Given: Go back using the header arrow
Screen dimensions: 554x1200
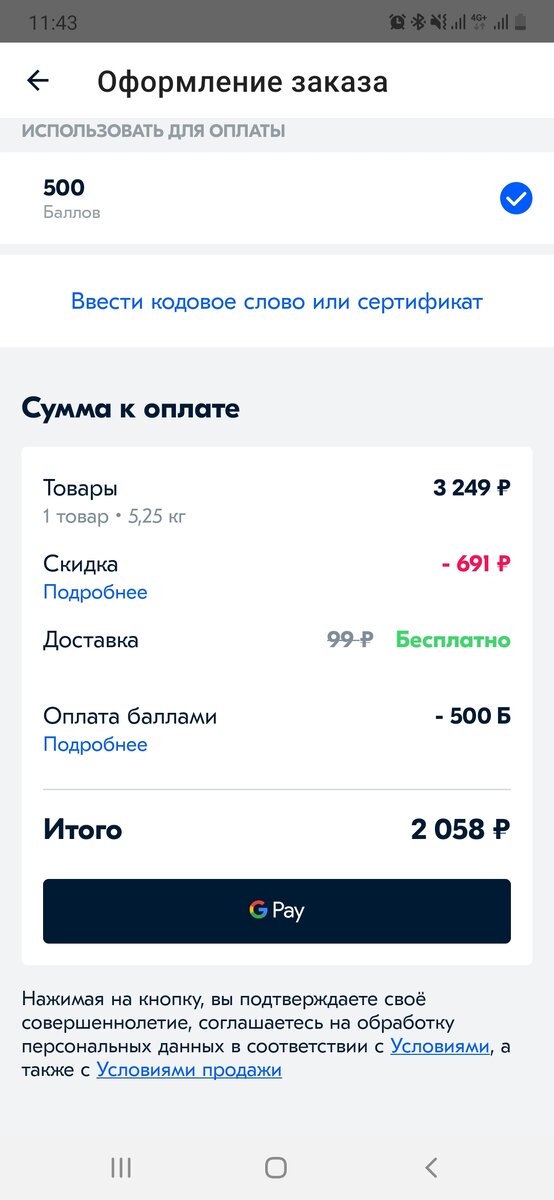Looking at the screenshot, I should tap(38, 81).
